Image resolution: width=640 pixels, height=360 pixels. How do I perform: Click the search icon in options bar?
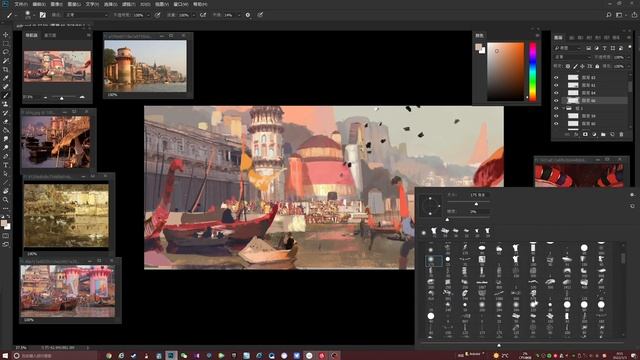point(609,15)
